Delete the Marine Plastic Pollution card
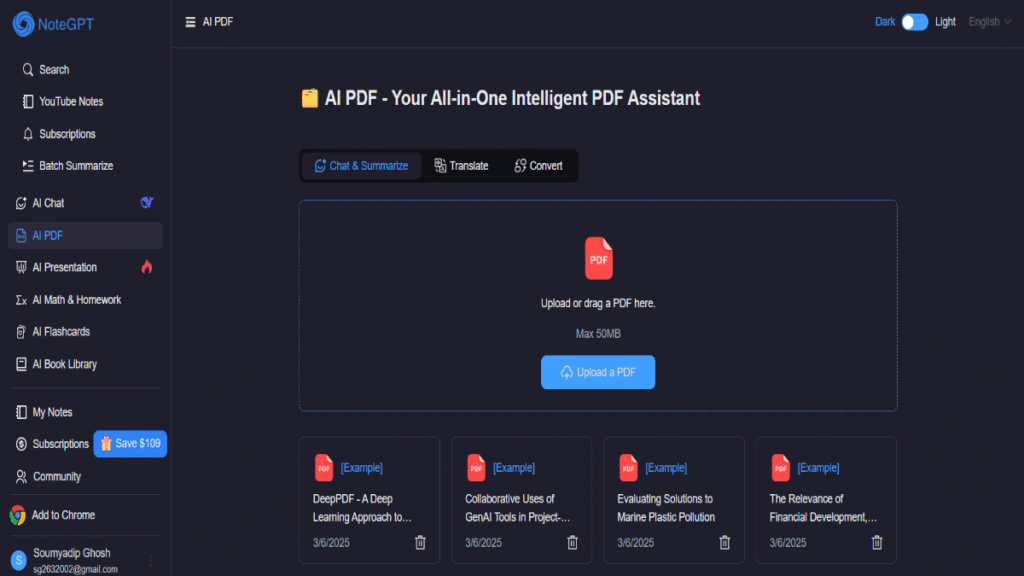Image resolution: width=1024 pixels, height=576 pixels. pos(724,543)
